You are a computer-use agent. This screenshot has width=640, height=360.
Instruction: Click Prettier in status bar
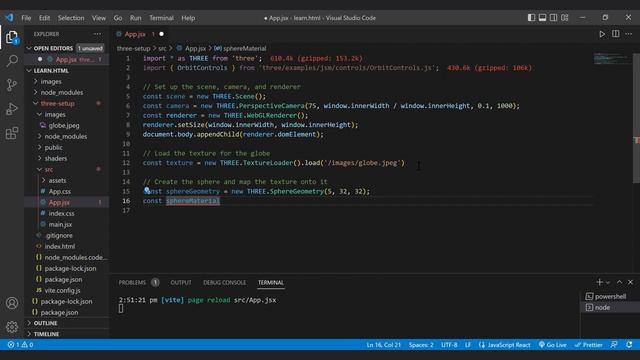pyautogui.click(x=588, y=345)
